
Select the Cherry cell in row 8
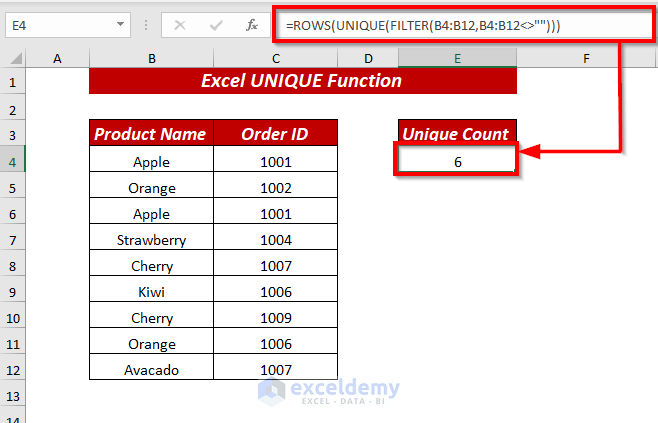tap(151, 263)
